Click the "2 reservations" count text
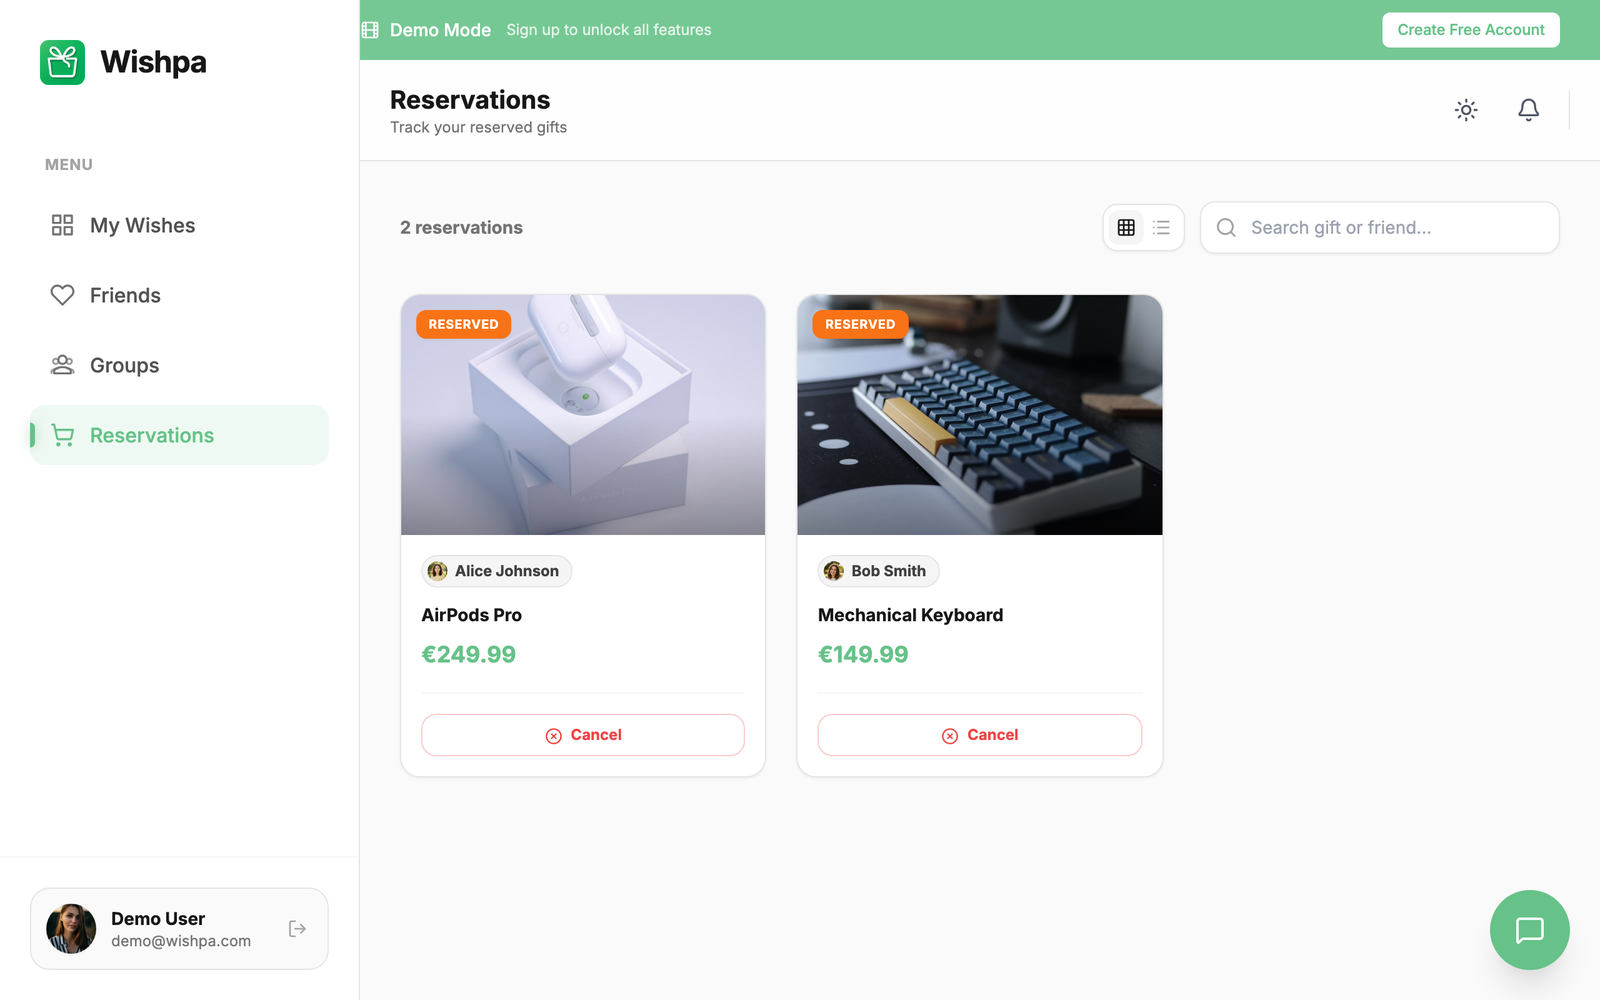1600x1000 pixels. click(461, 228)
